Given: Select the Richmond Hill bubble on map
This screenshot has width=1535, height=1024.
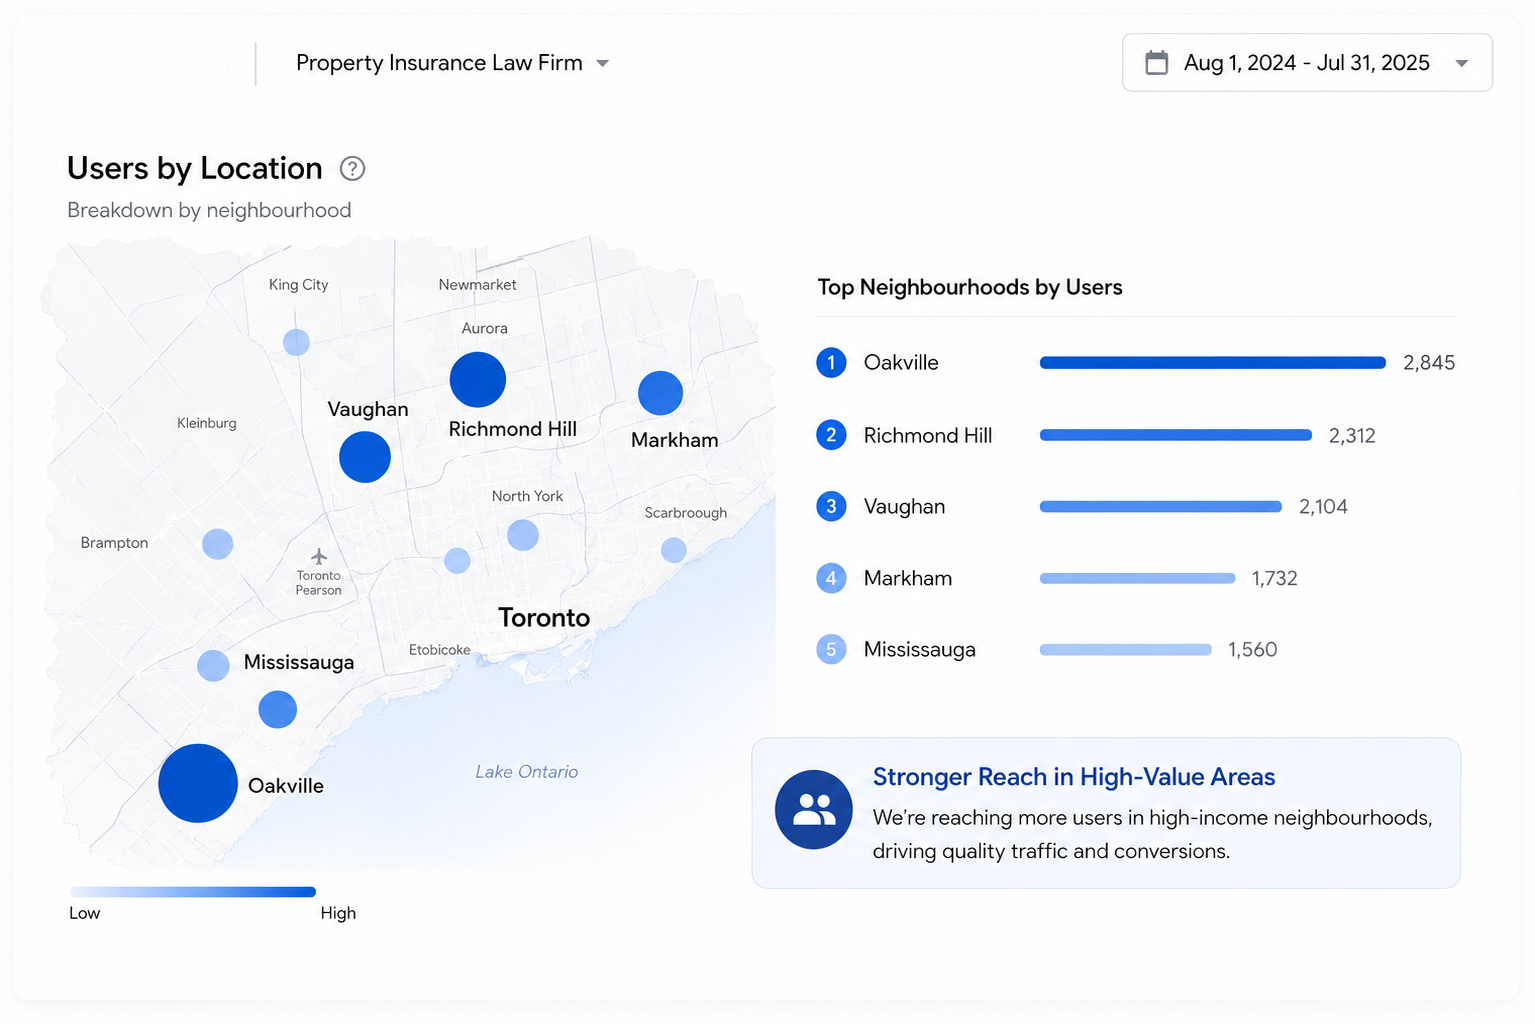Looking at the screenshot, I should 478,380.
